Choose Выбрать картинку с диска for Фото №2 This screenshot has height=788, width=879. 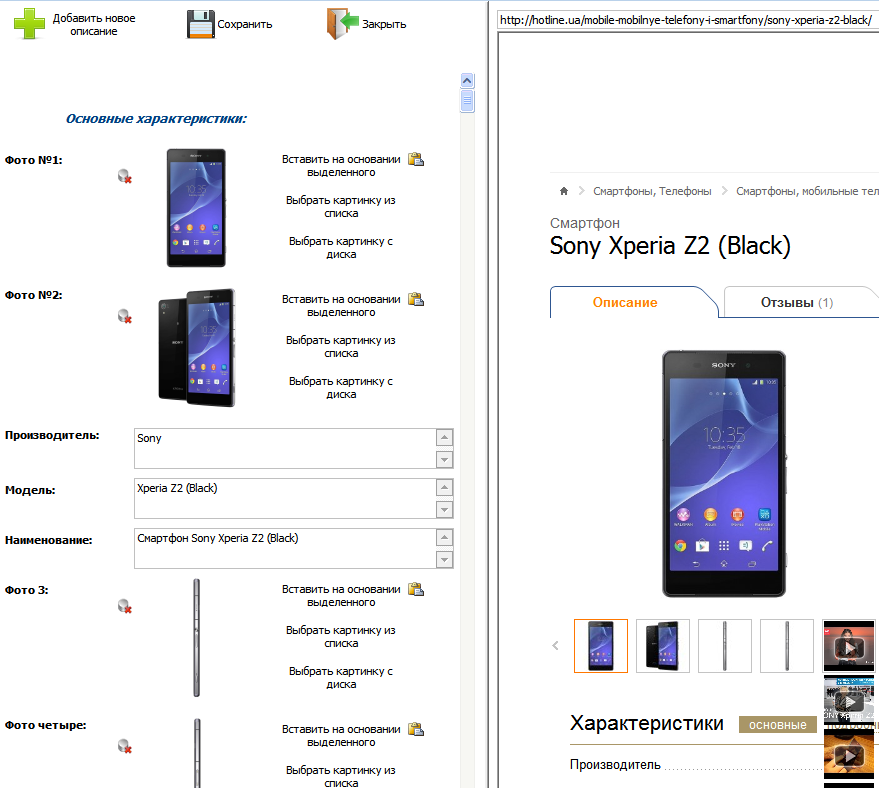pyautogui.click(x=341, y=388)
